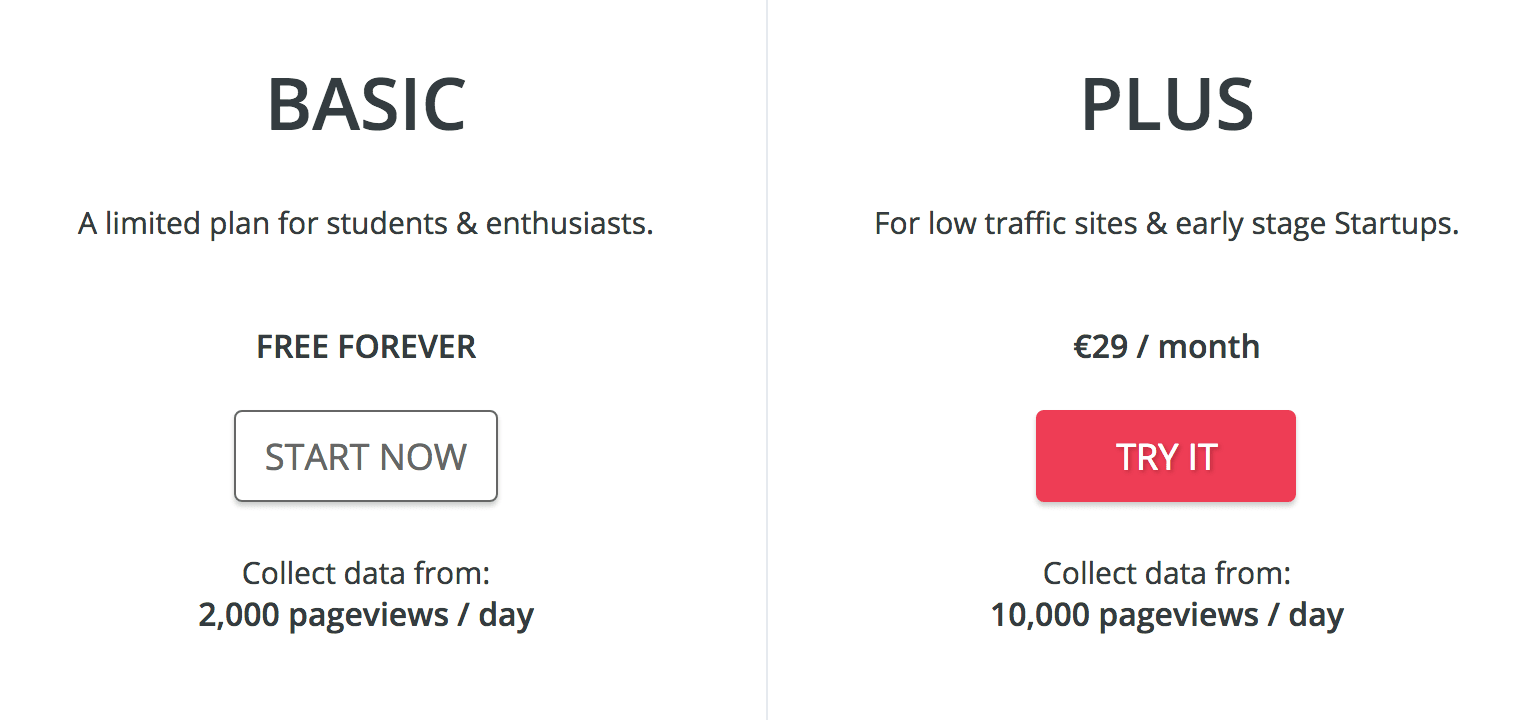Click the vertical divider between plans
The height and width of the screenshot is (720, 1524).
[767, 360]
